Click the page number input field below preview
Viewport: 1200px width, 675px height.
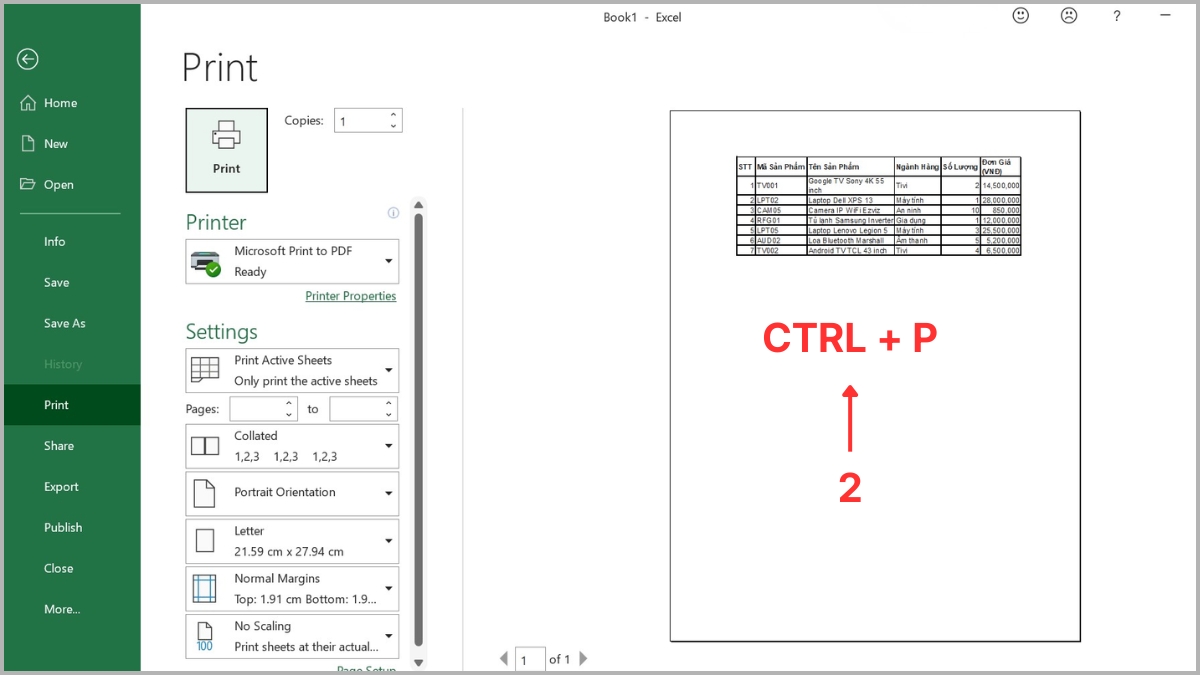tap(530, 658)
